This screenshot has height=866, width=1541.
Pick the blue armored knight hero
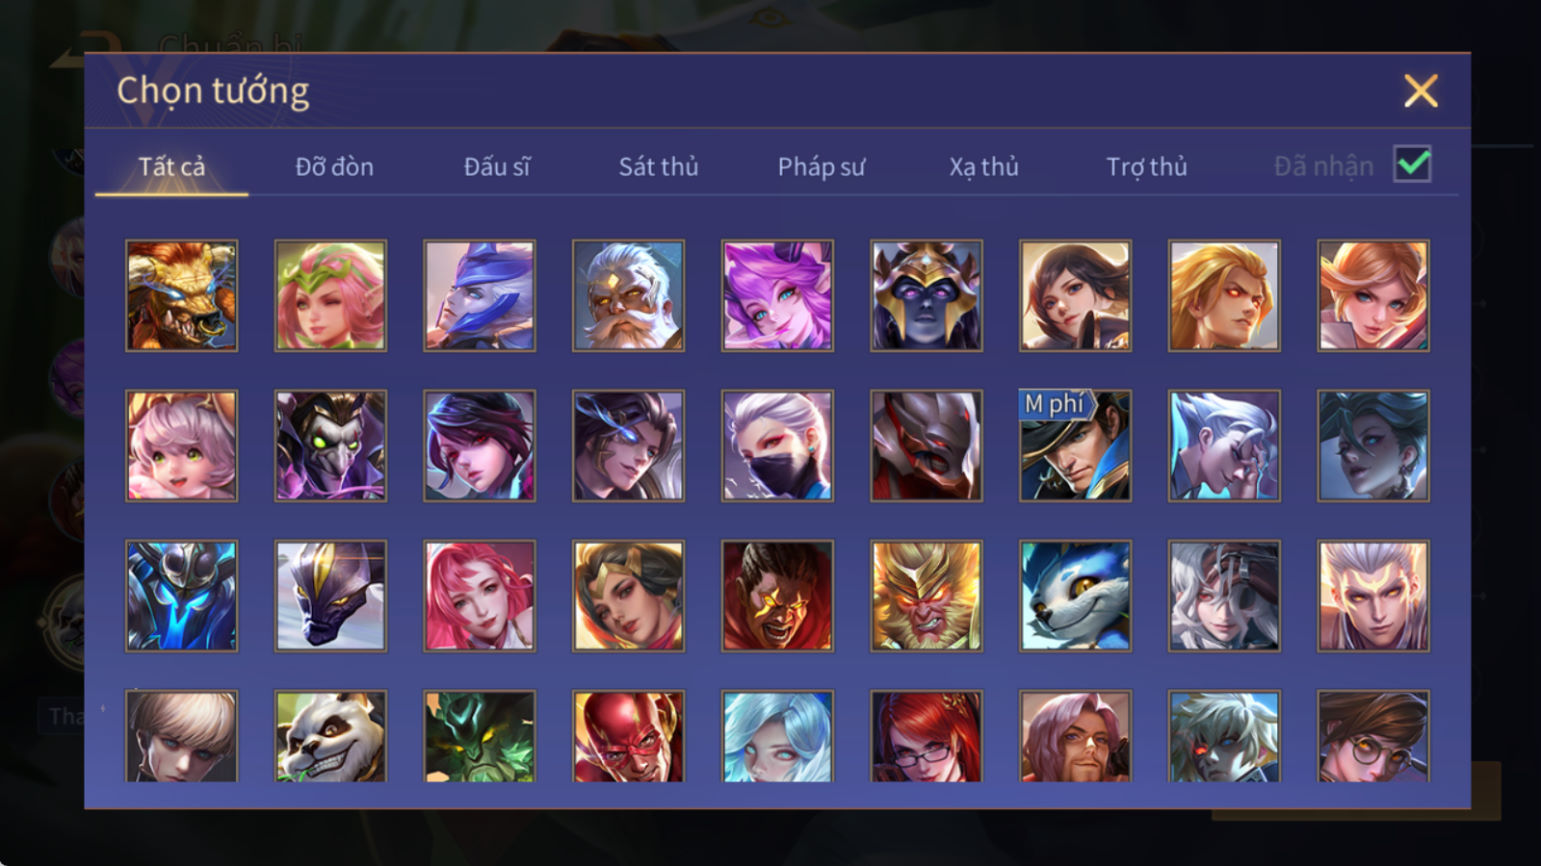(x=182, y=596)
